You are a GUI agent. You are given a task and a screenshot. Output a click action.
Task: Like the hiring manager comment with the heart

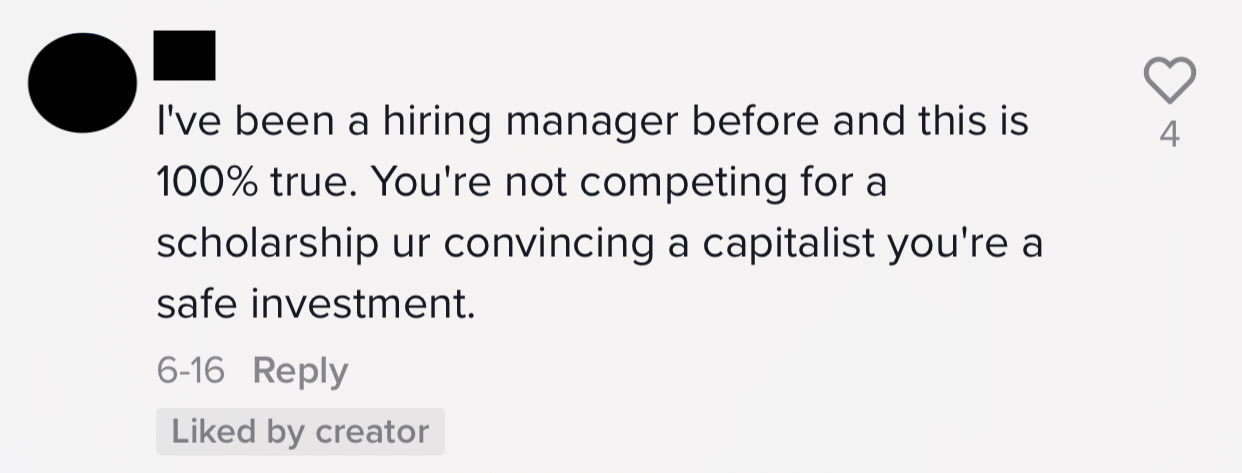click(1169, 79)
